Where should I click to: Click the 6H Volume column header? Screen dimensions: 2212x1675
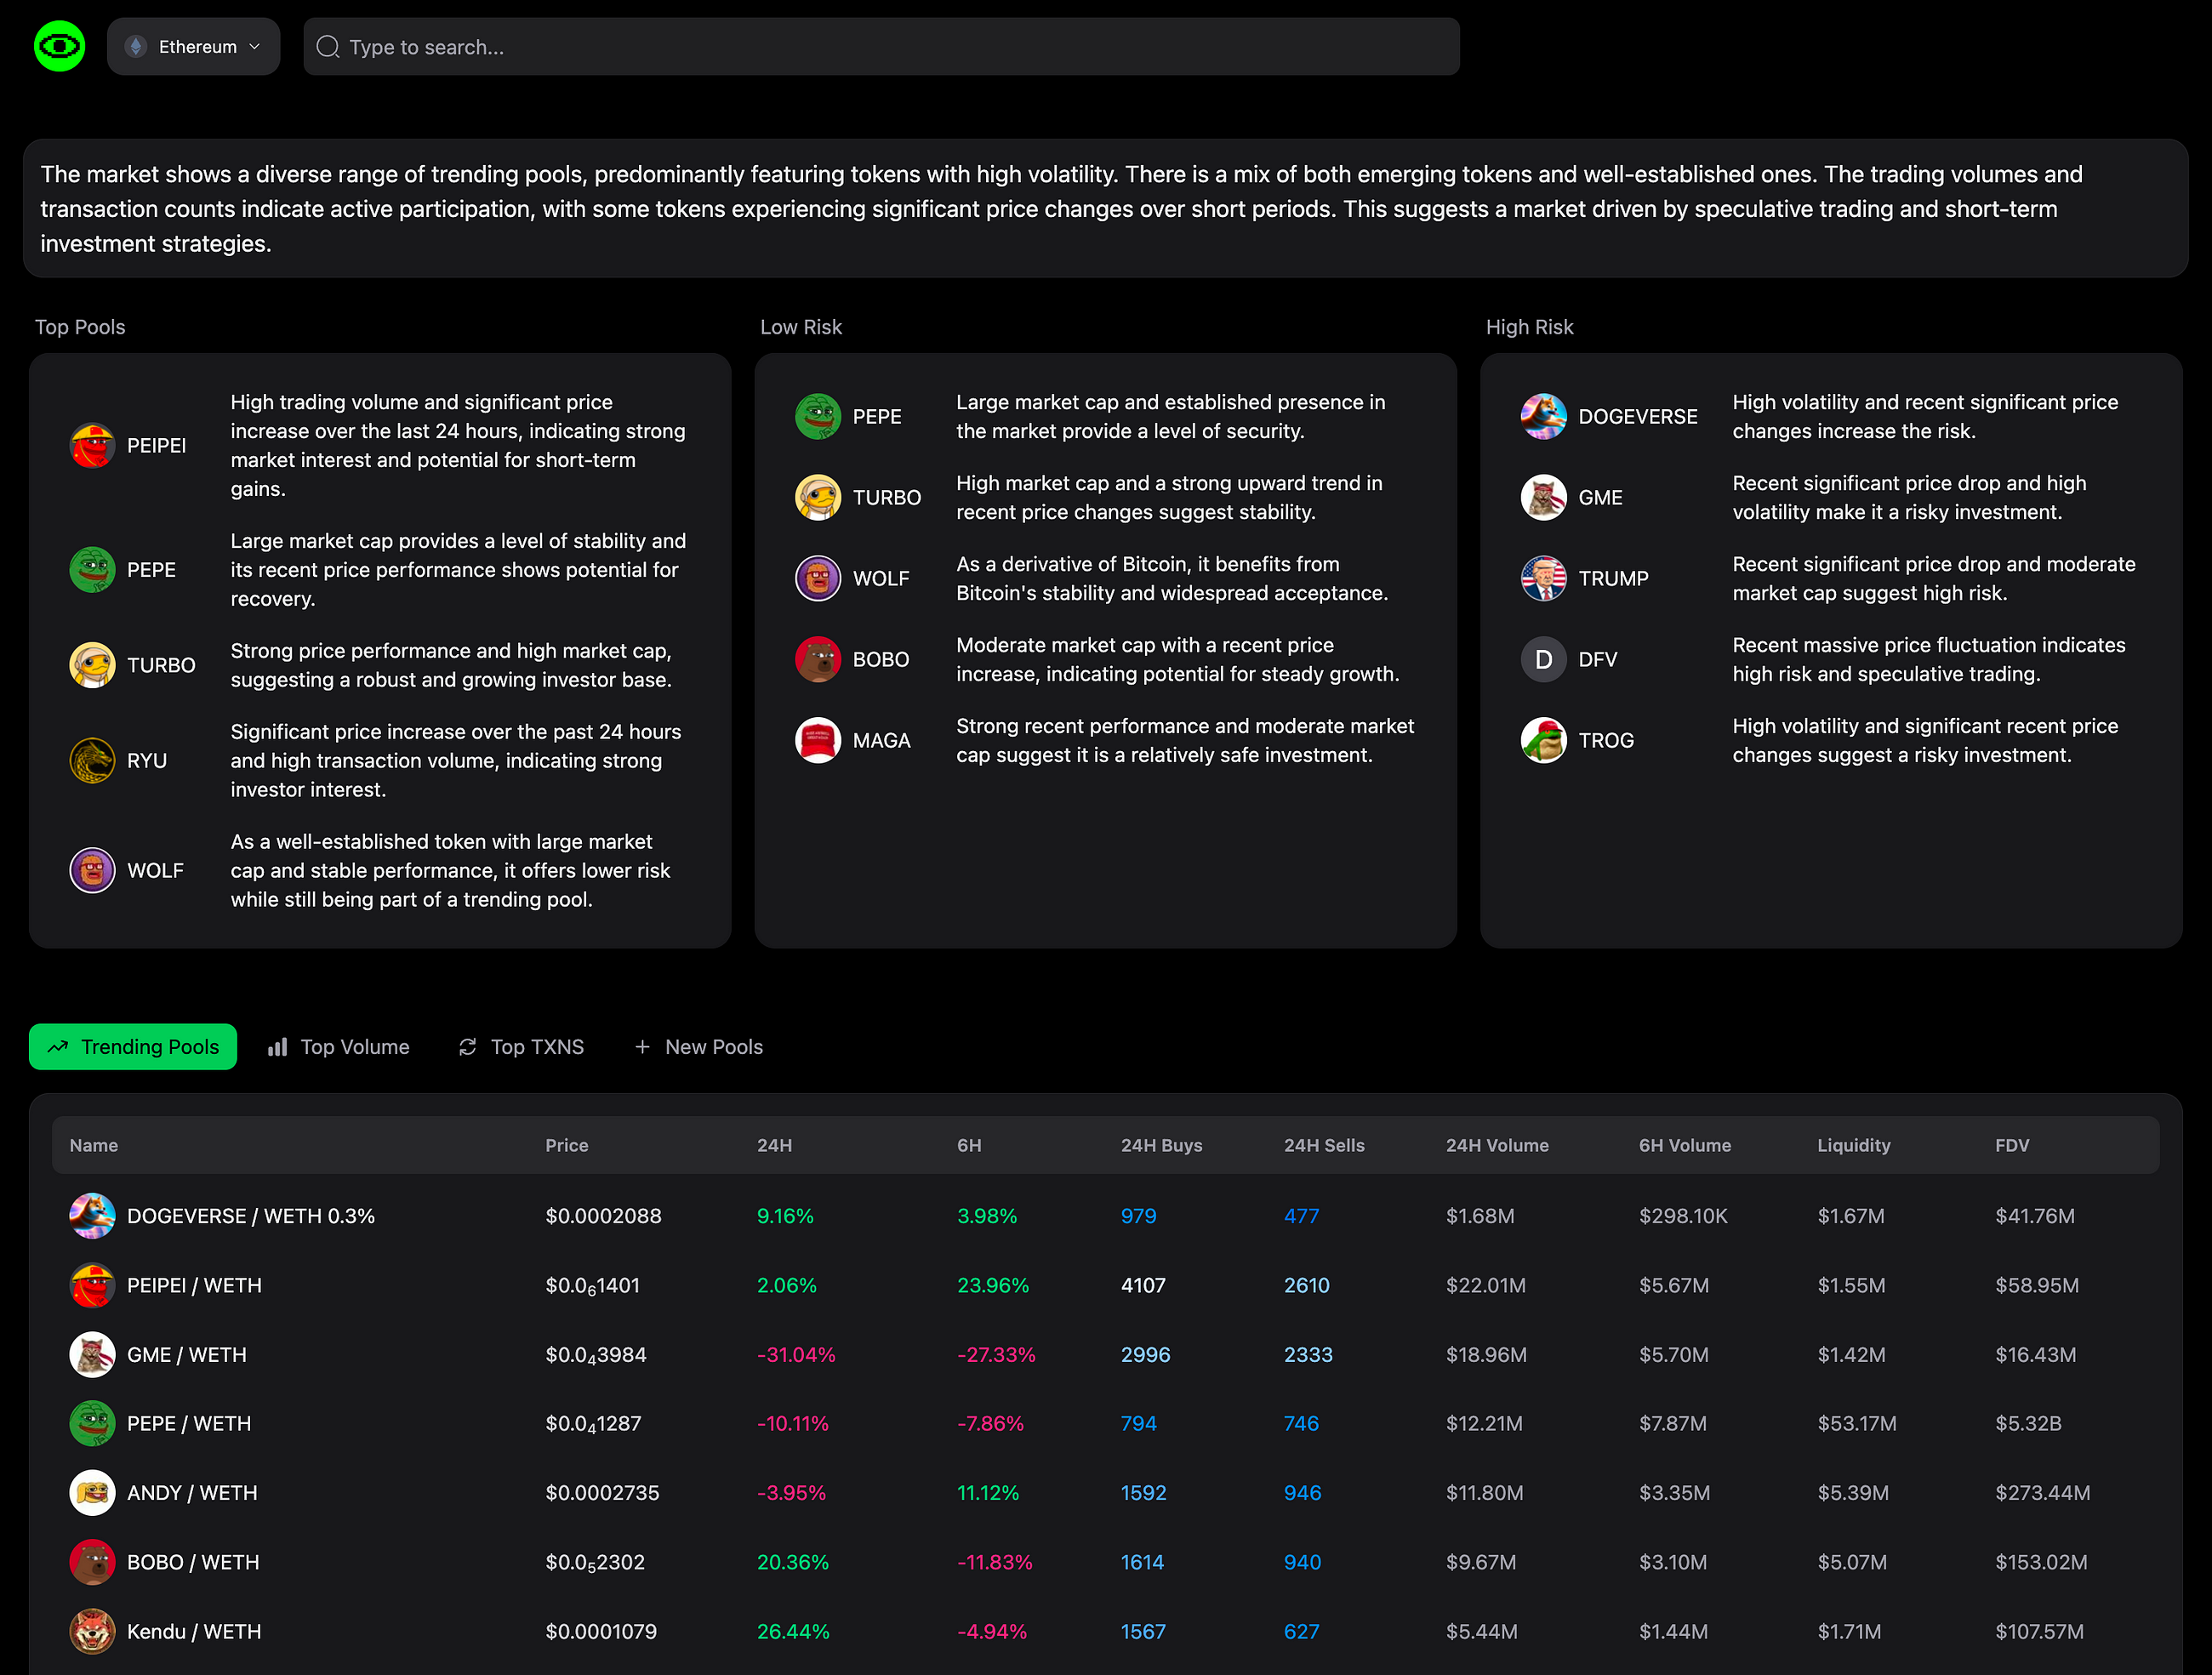(1685, 1145)
